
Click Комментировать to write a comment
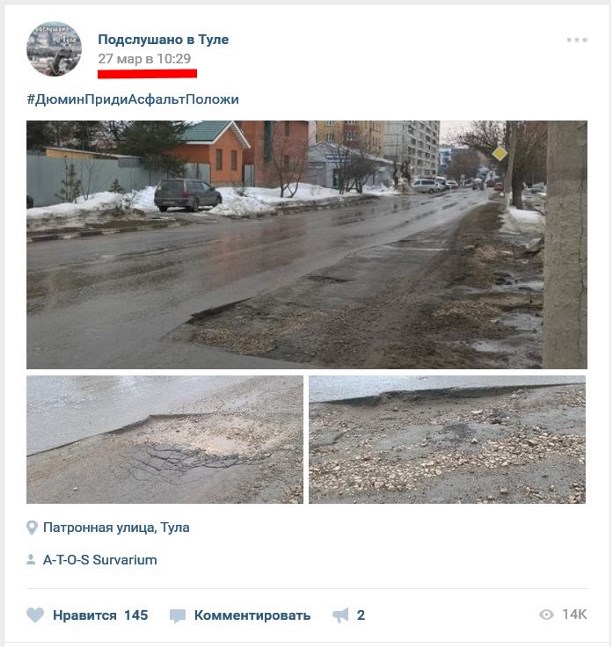(x=252, y=615)
